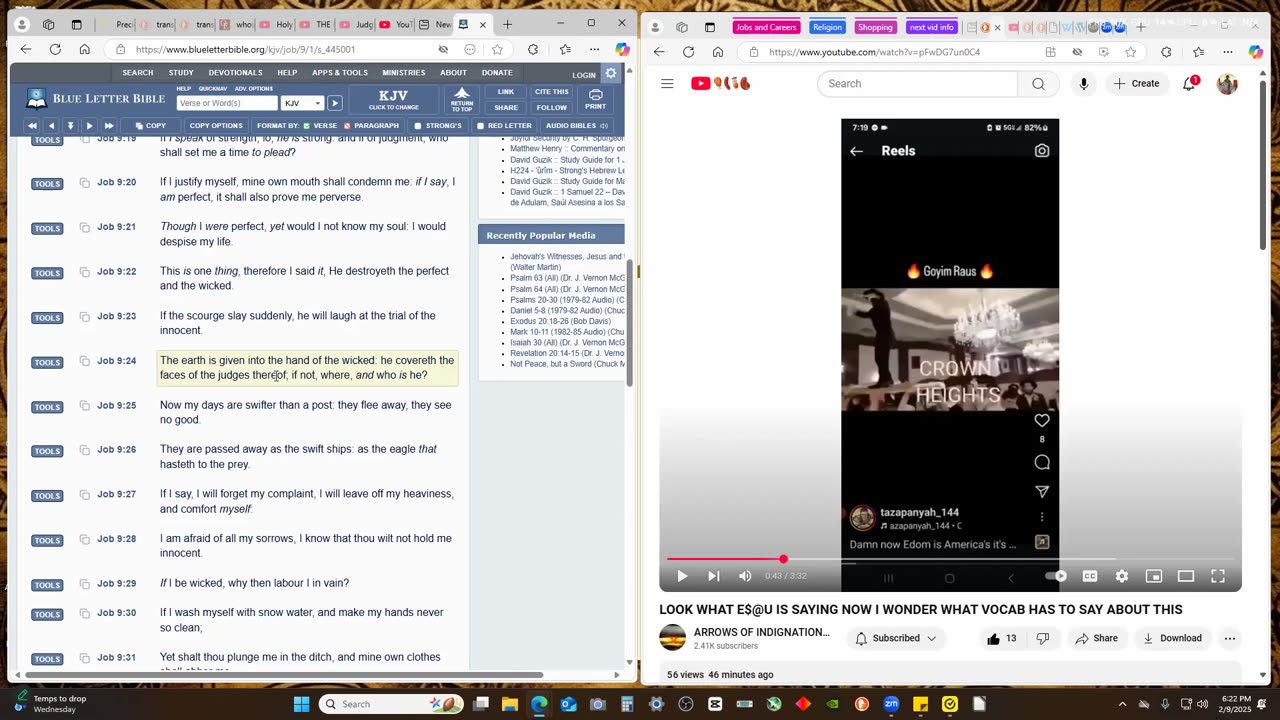Toggle favorite star in YouTube address bar

pyautogui.click(x=1130, y=52)
